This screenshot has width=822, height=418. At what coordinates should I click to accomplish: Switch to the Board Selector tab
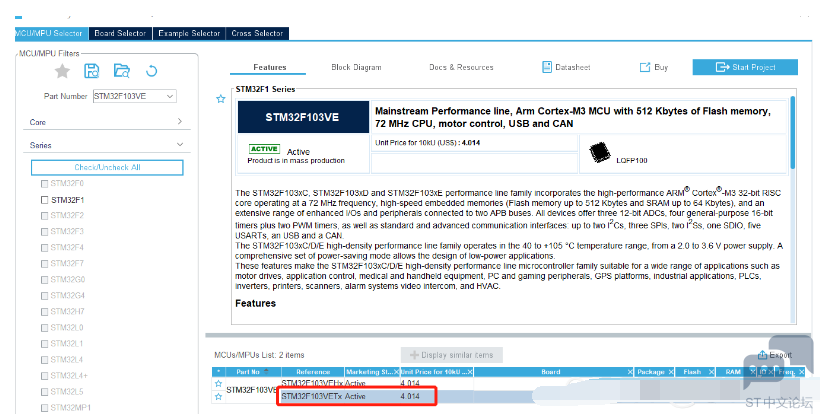point(120,33)
